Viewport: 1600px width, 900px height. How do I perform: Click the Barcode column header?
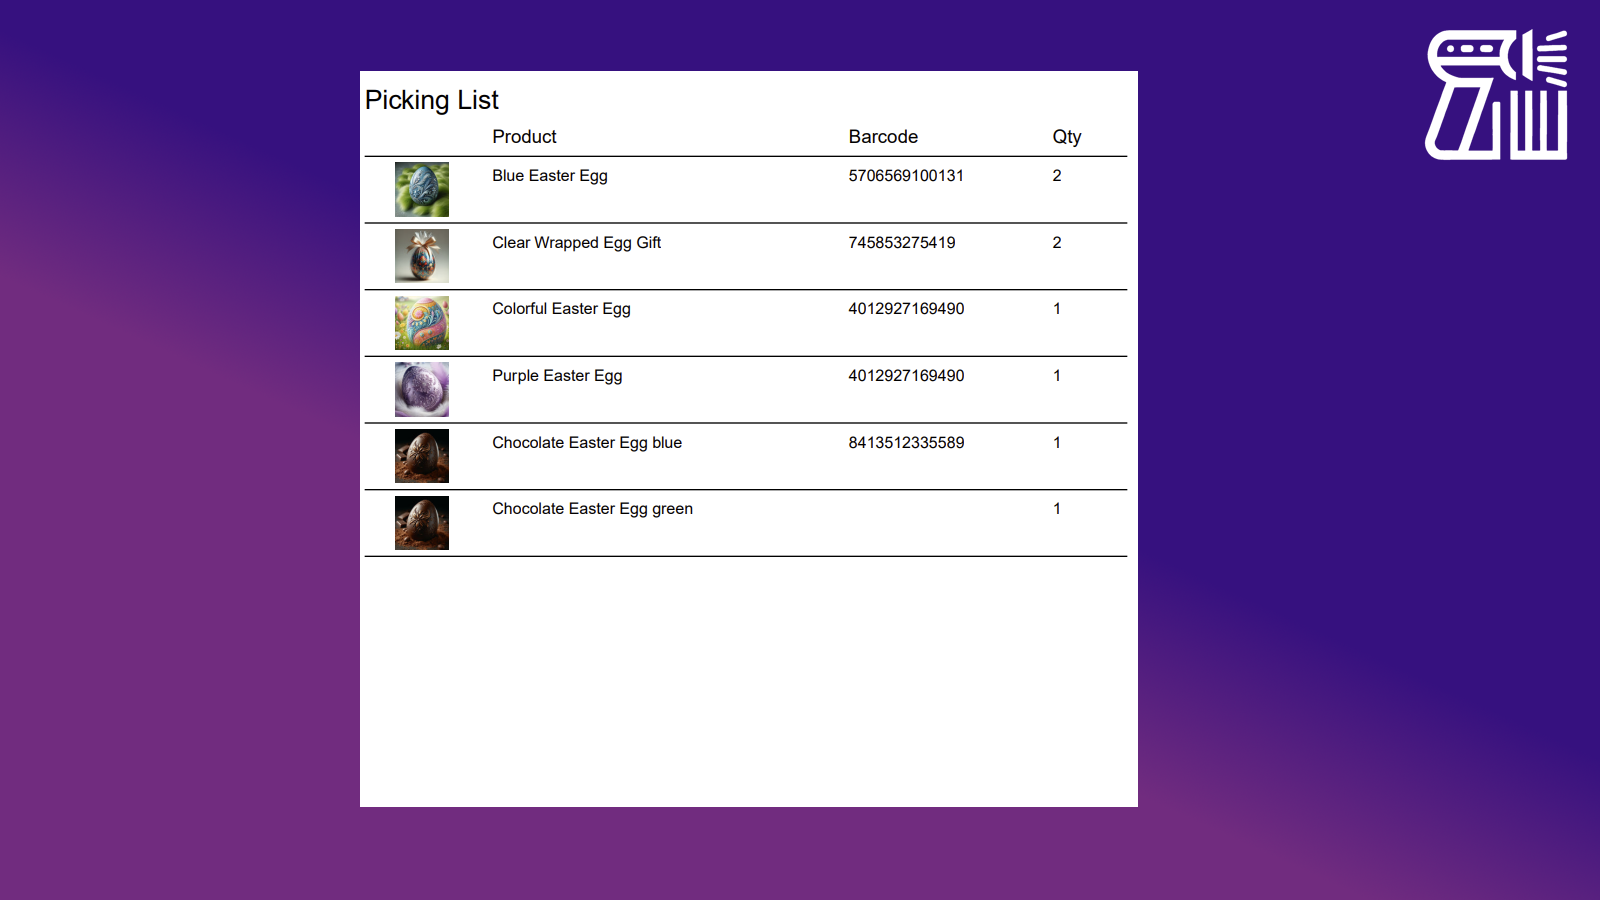click(883, 137)
